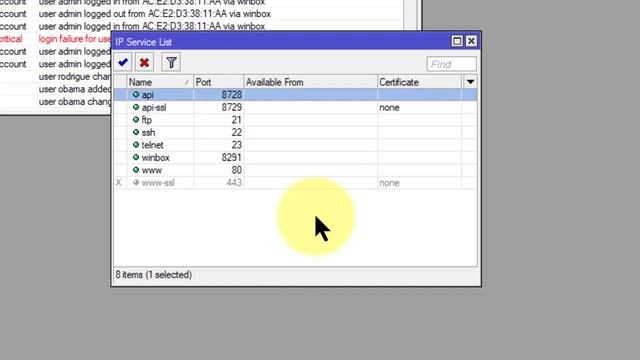Select the www service row
640x360 pixels.
[x=295, y=170]
